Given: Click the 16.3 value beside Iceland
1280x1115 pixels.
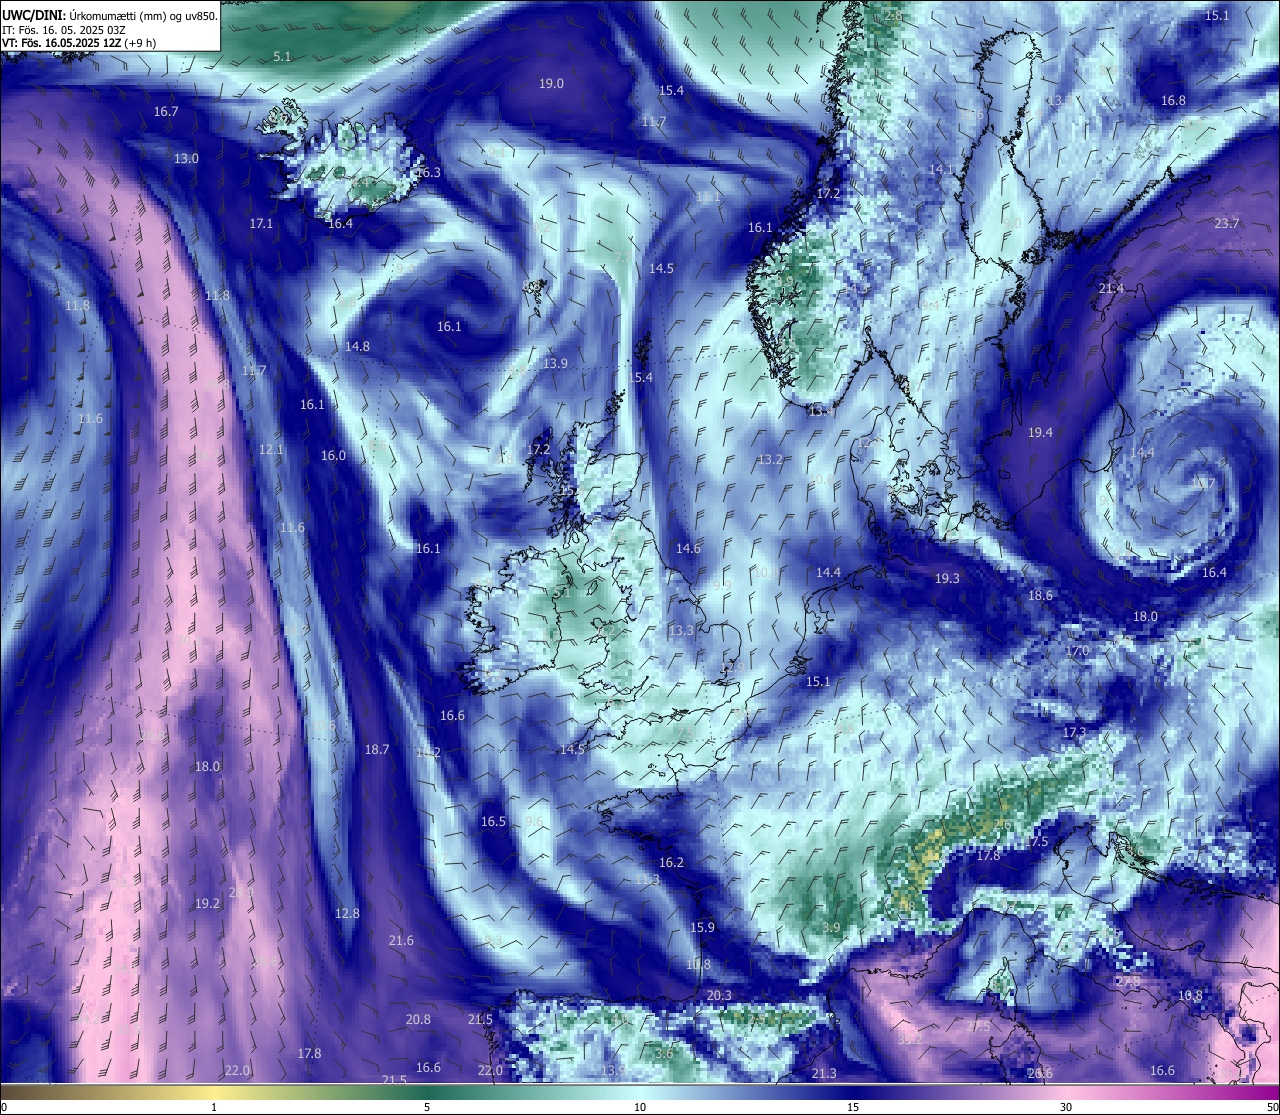Looking at the screenshot, I should pyautogui.click(x=428, y=173).
